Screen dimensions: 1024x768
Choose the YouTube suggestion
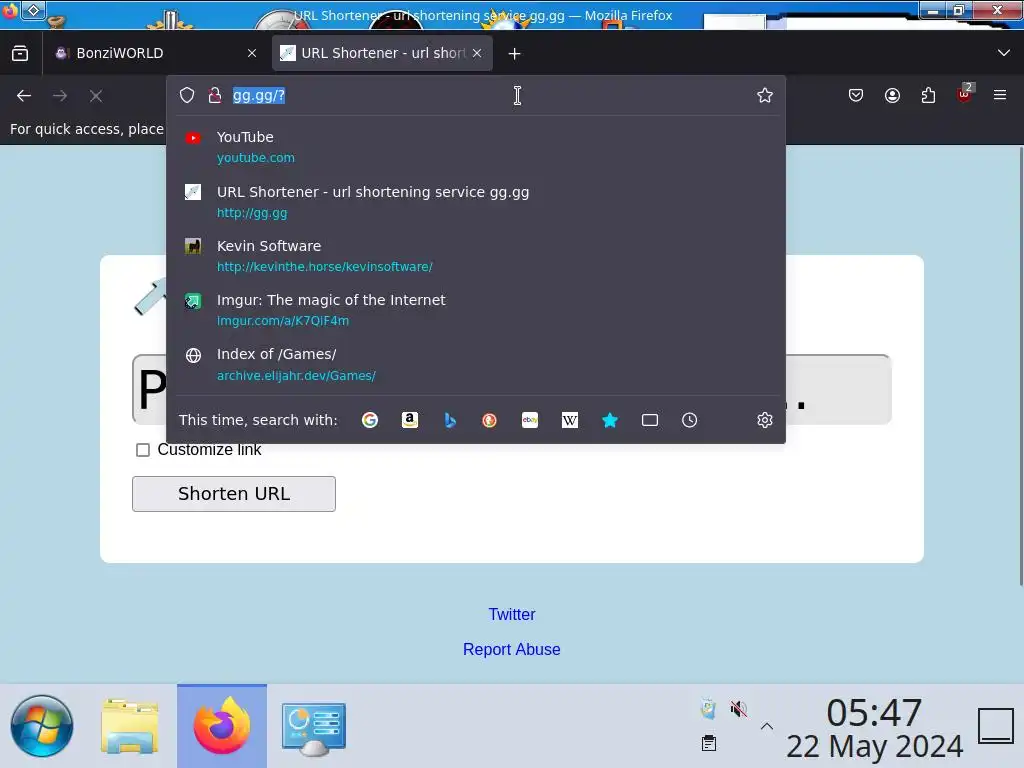pos(476,147)
